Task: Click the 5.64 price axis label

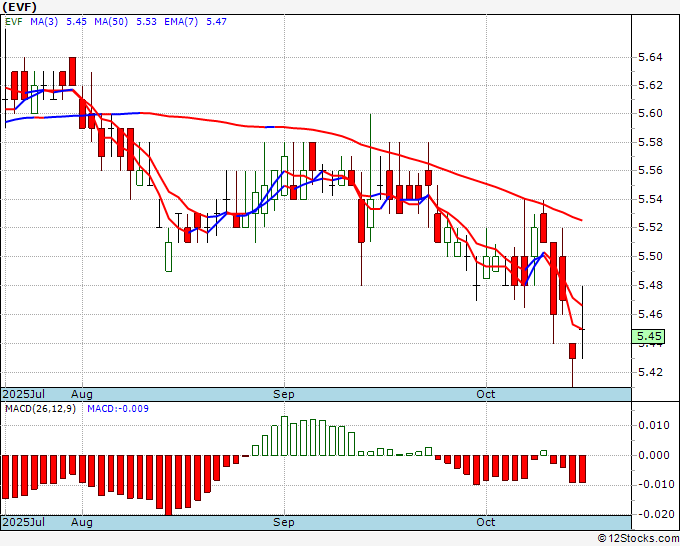Action: click(x=651, y=57)
